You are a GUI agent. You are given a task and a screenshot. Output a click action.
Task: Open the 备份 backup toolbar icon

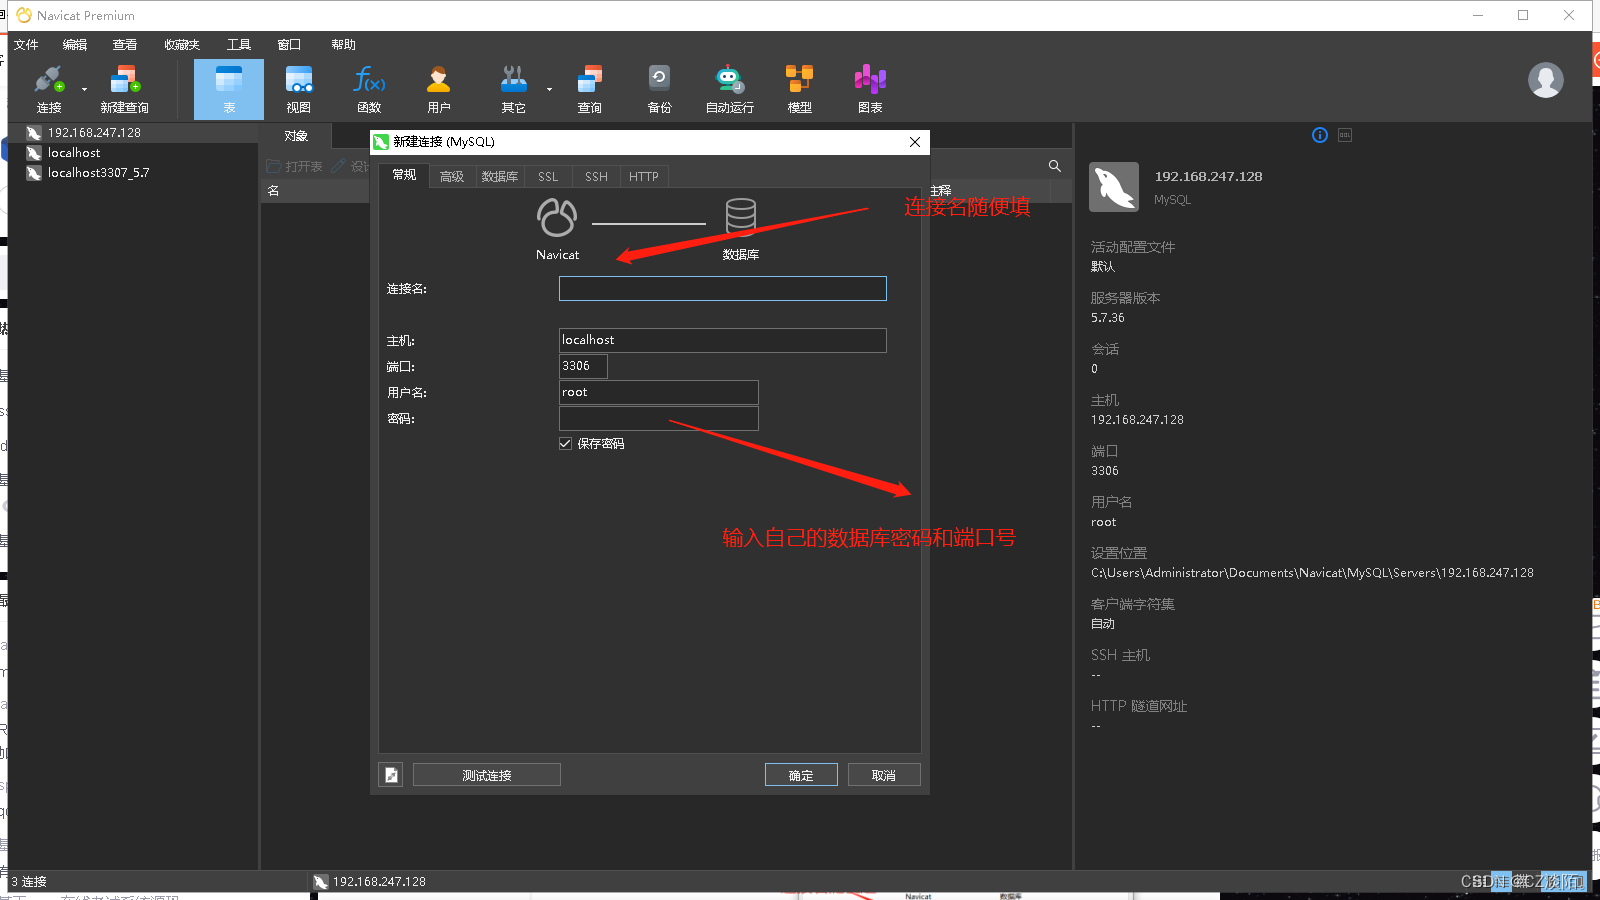pos(659,89)
